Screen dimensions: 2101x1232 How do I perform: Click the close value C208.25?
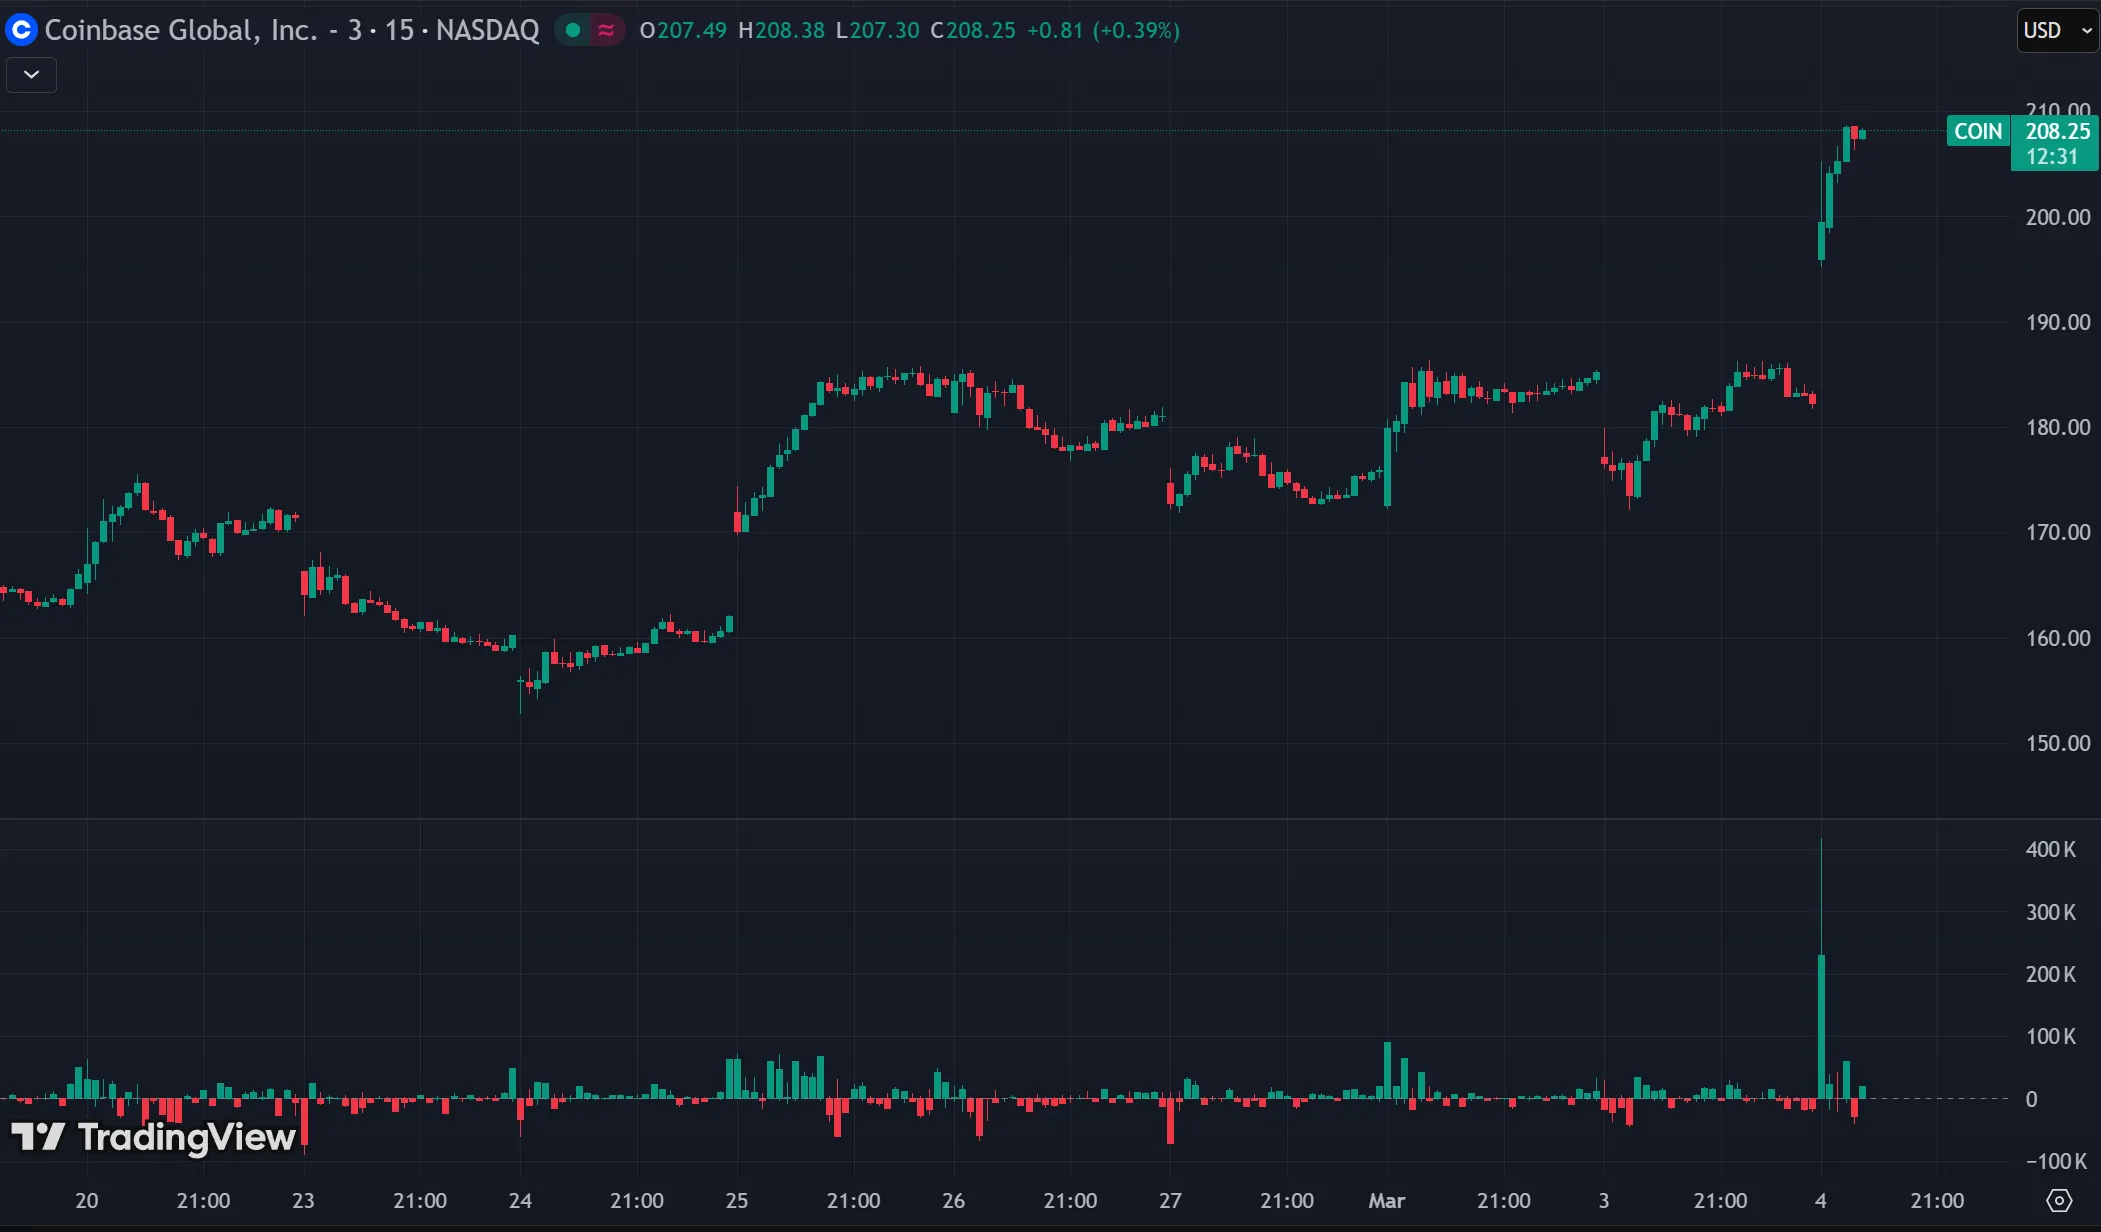pos(972,30)
